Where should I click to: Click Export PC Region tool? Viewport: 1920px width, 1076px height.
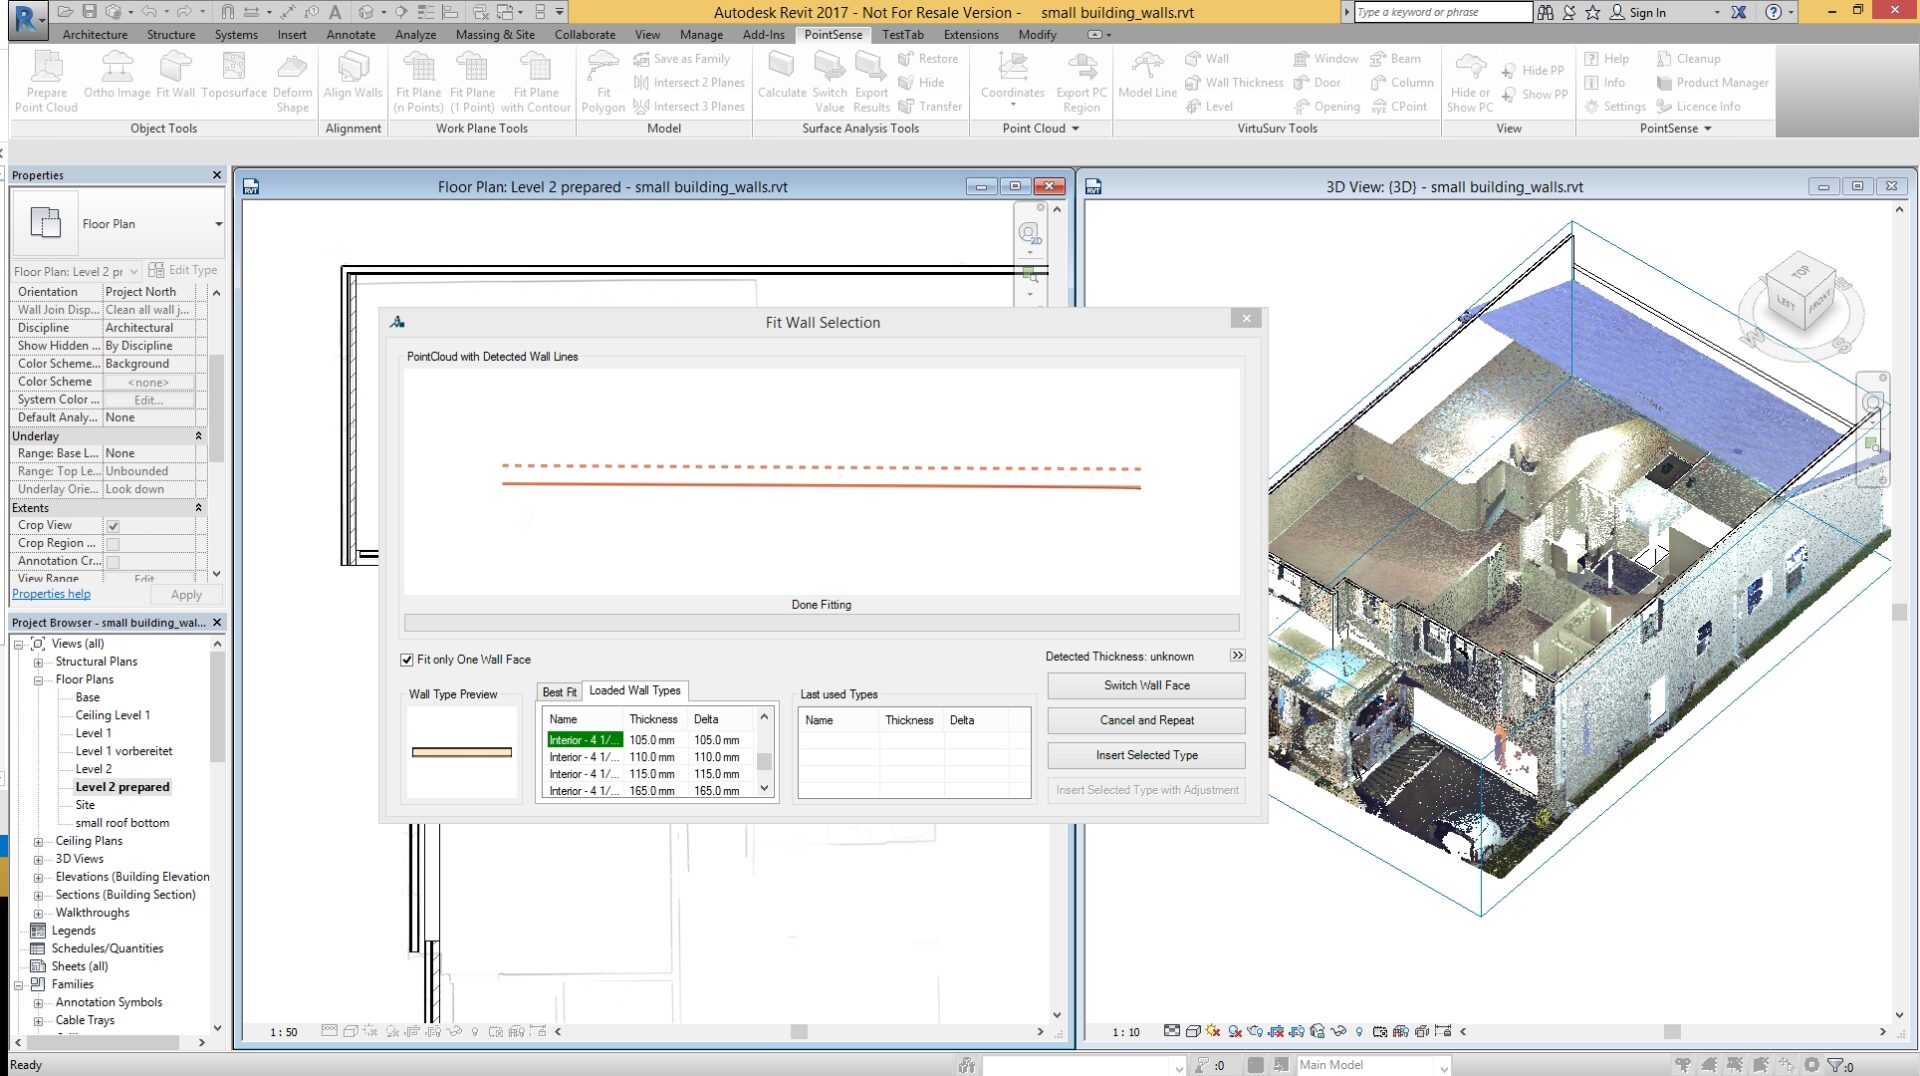(1082, 82)
